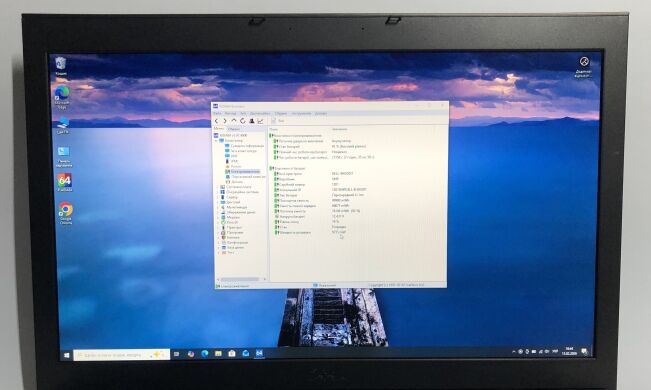Click the Back arrow in AIDA64 toolbar
The width and height of the screenshot is (651, 390).
click(x=216, y=121)
